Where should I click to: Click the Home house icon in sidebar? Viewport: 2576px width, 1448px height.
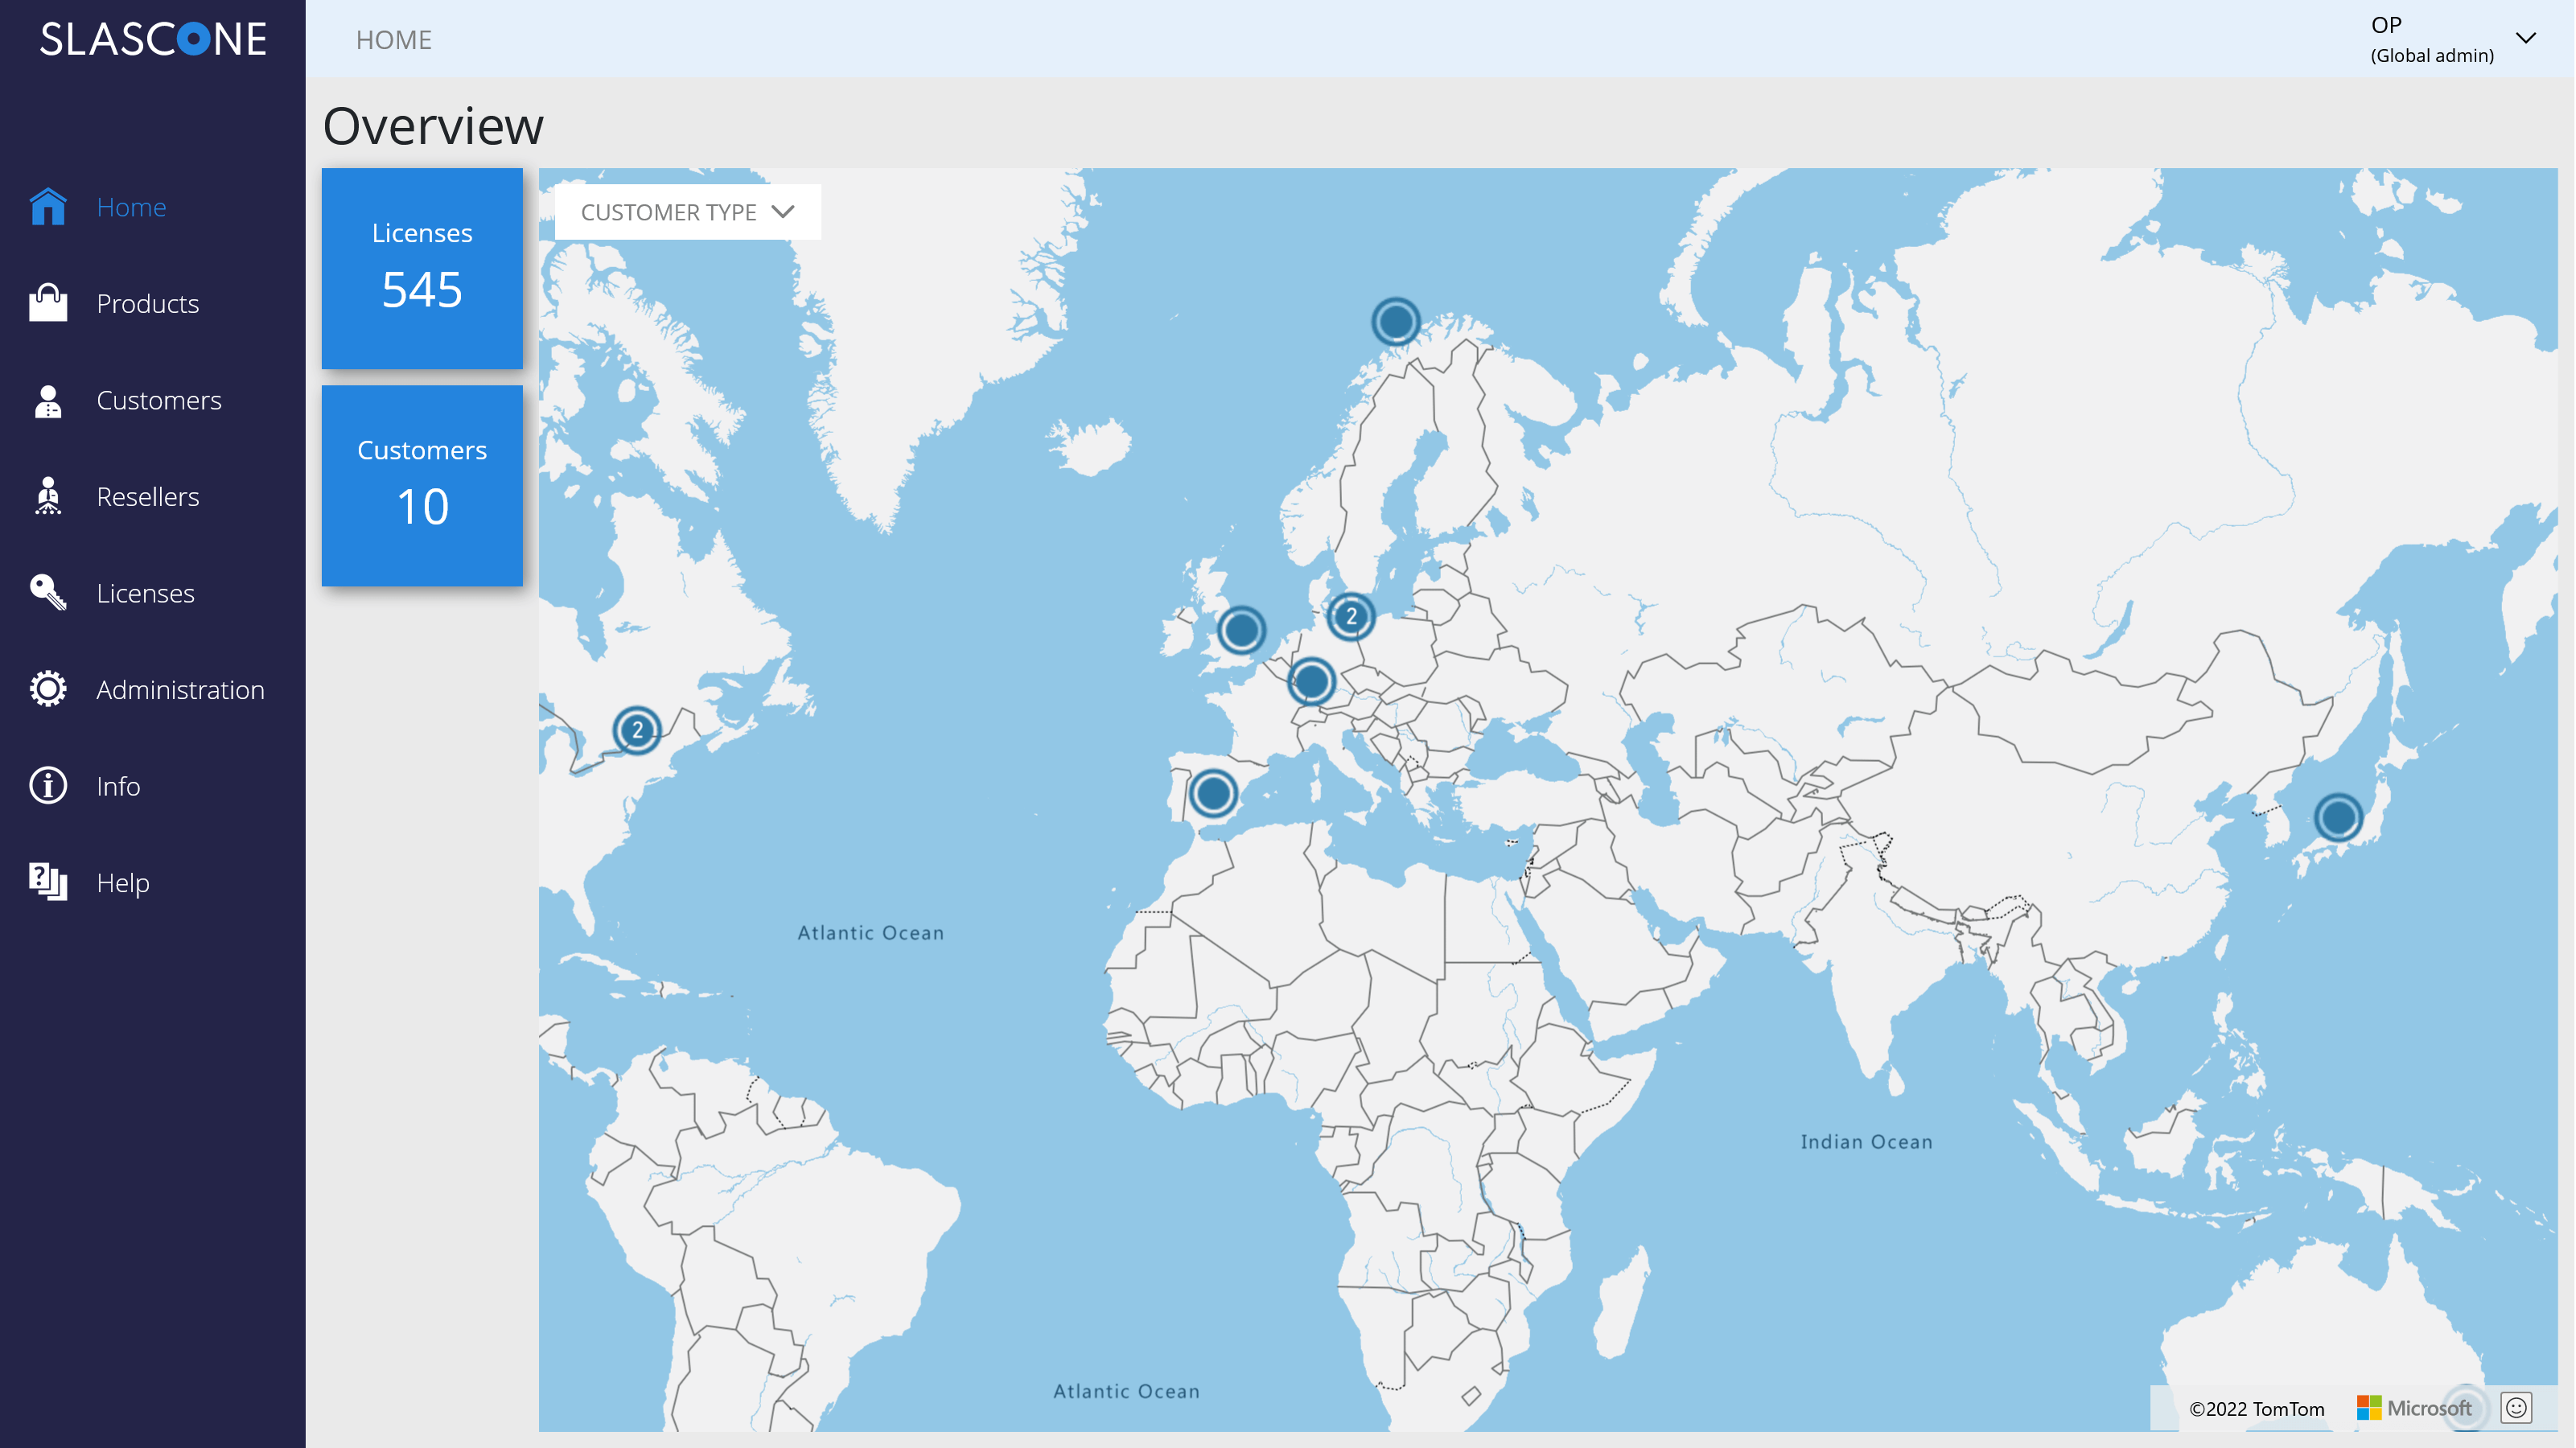[x=48, y=207]
